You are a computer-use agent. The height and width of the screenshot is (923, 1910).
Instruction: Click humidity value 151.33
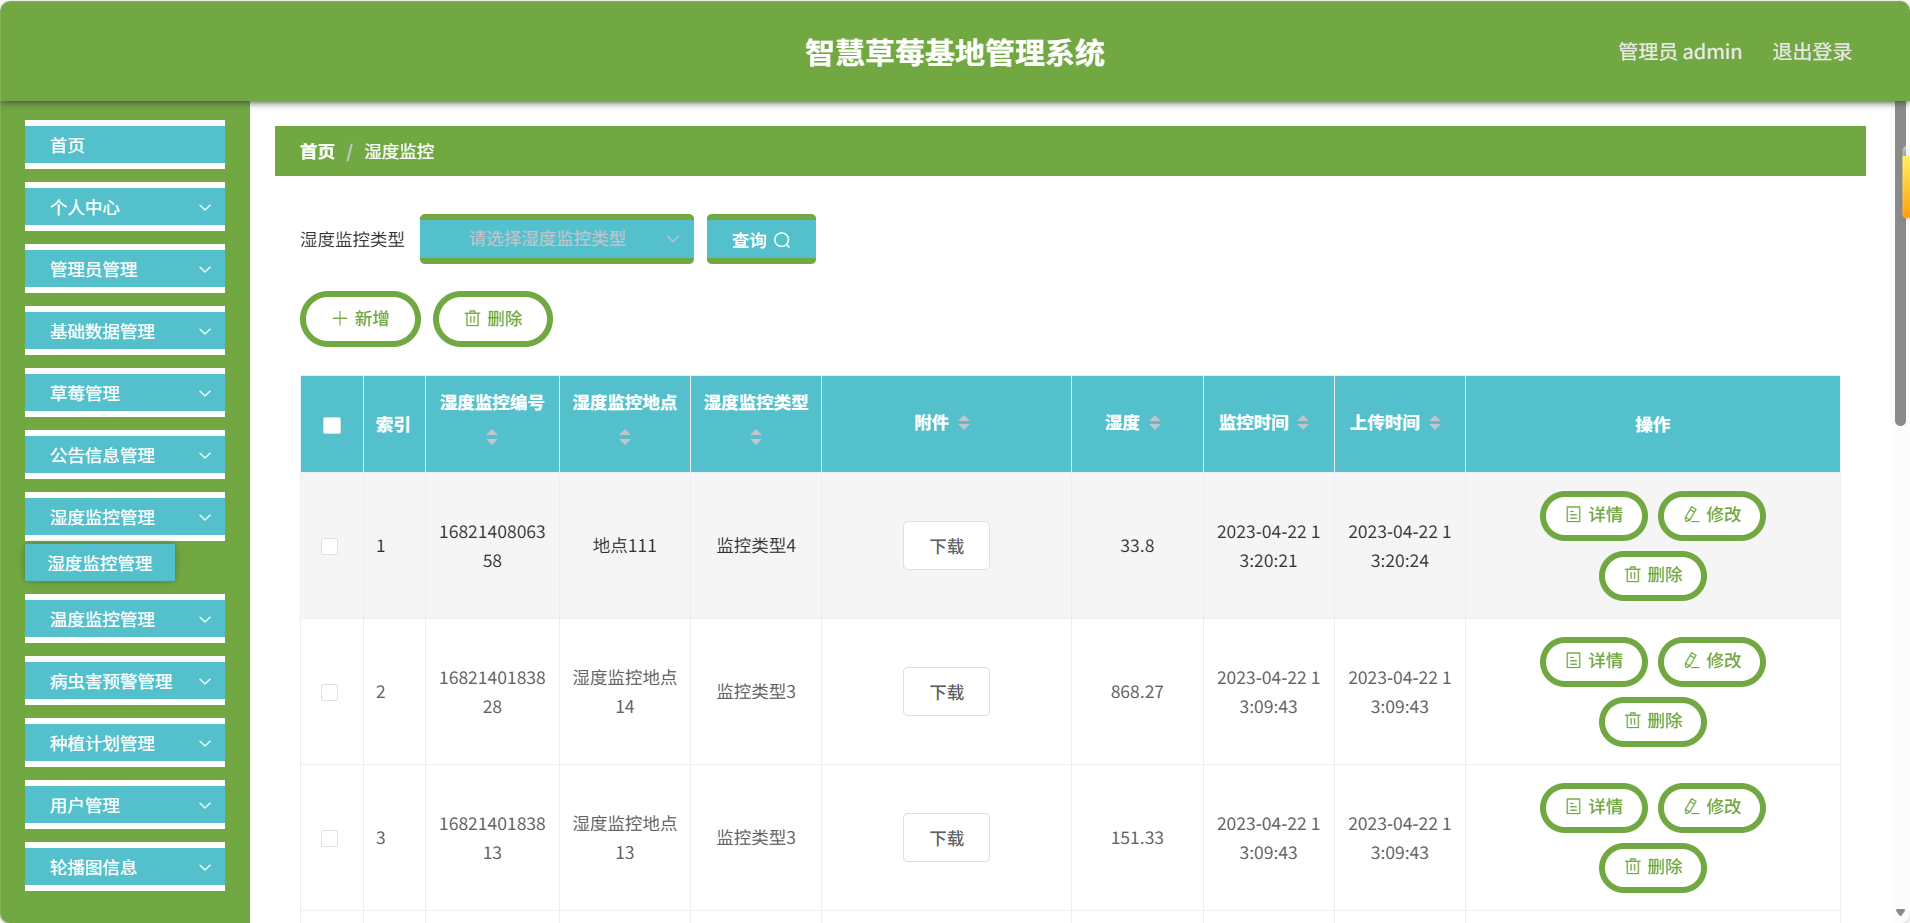(x=1137, y=838)
